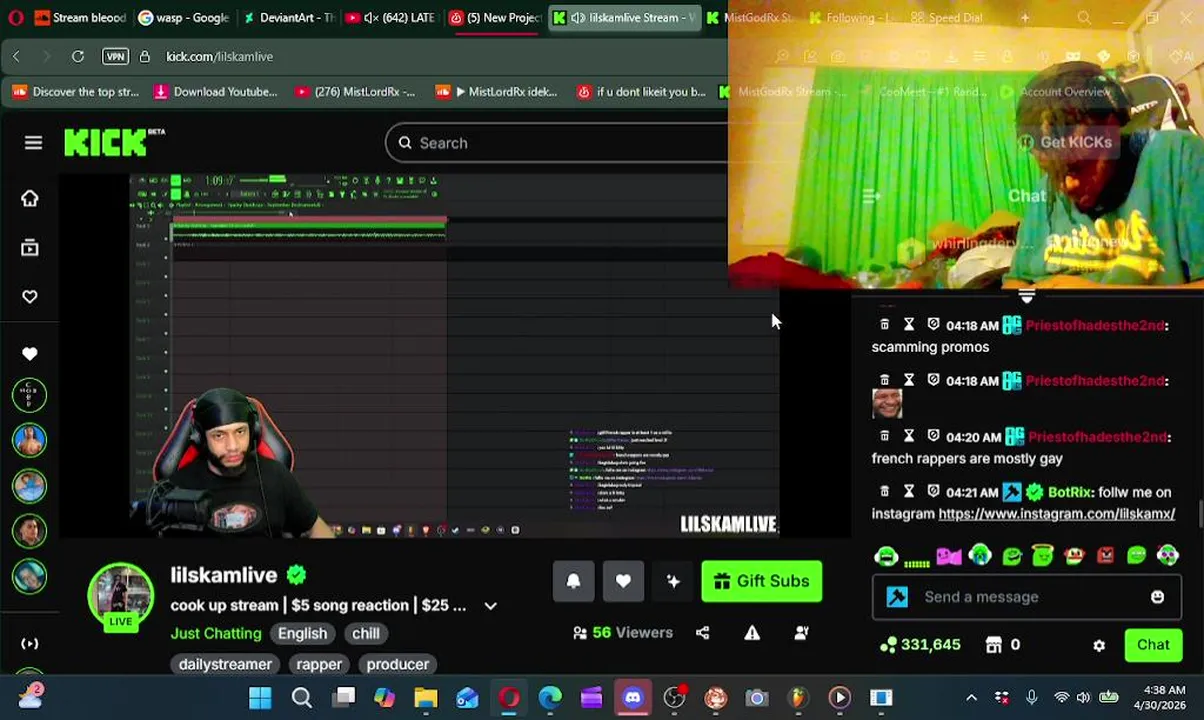
Task: Ban sender of the 04:20 AM message
Action: point(933,436)
